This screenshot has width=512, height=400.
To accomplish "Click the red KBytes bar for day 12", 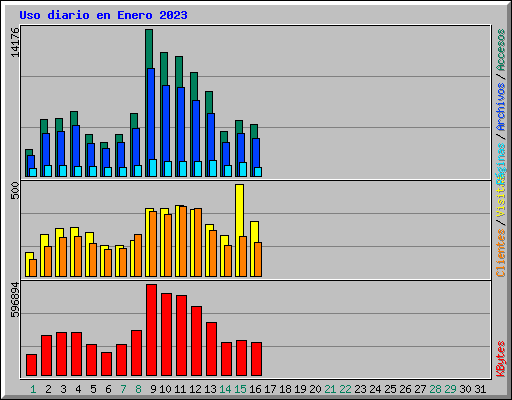I will (x=196, y=341).
